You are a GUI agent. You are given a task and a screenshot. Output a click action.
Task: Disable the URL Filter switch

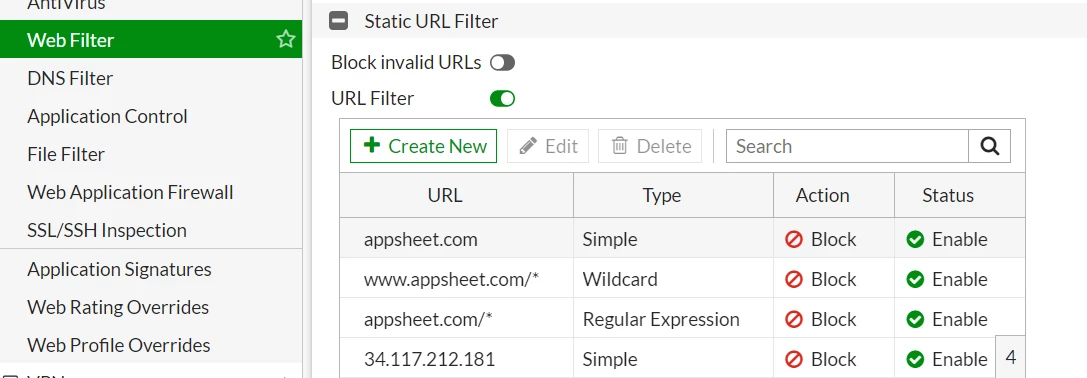click(503, 98)
